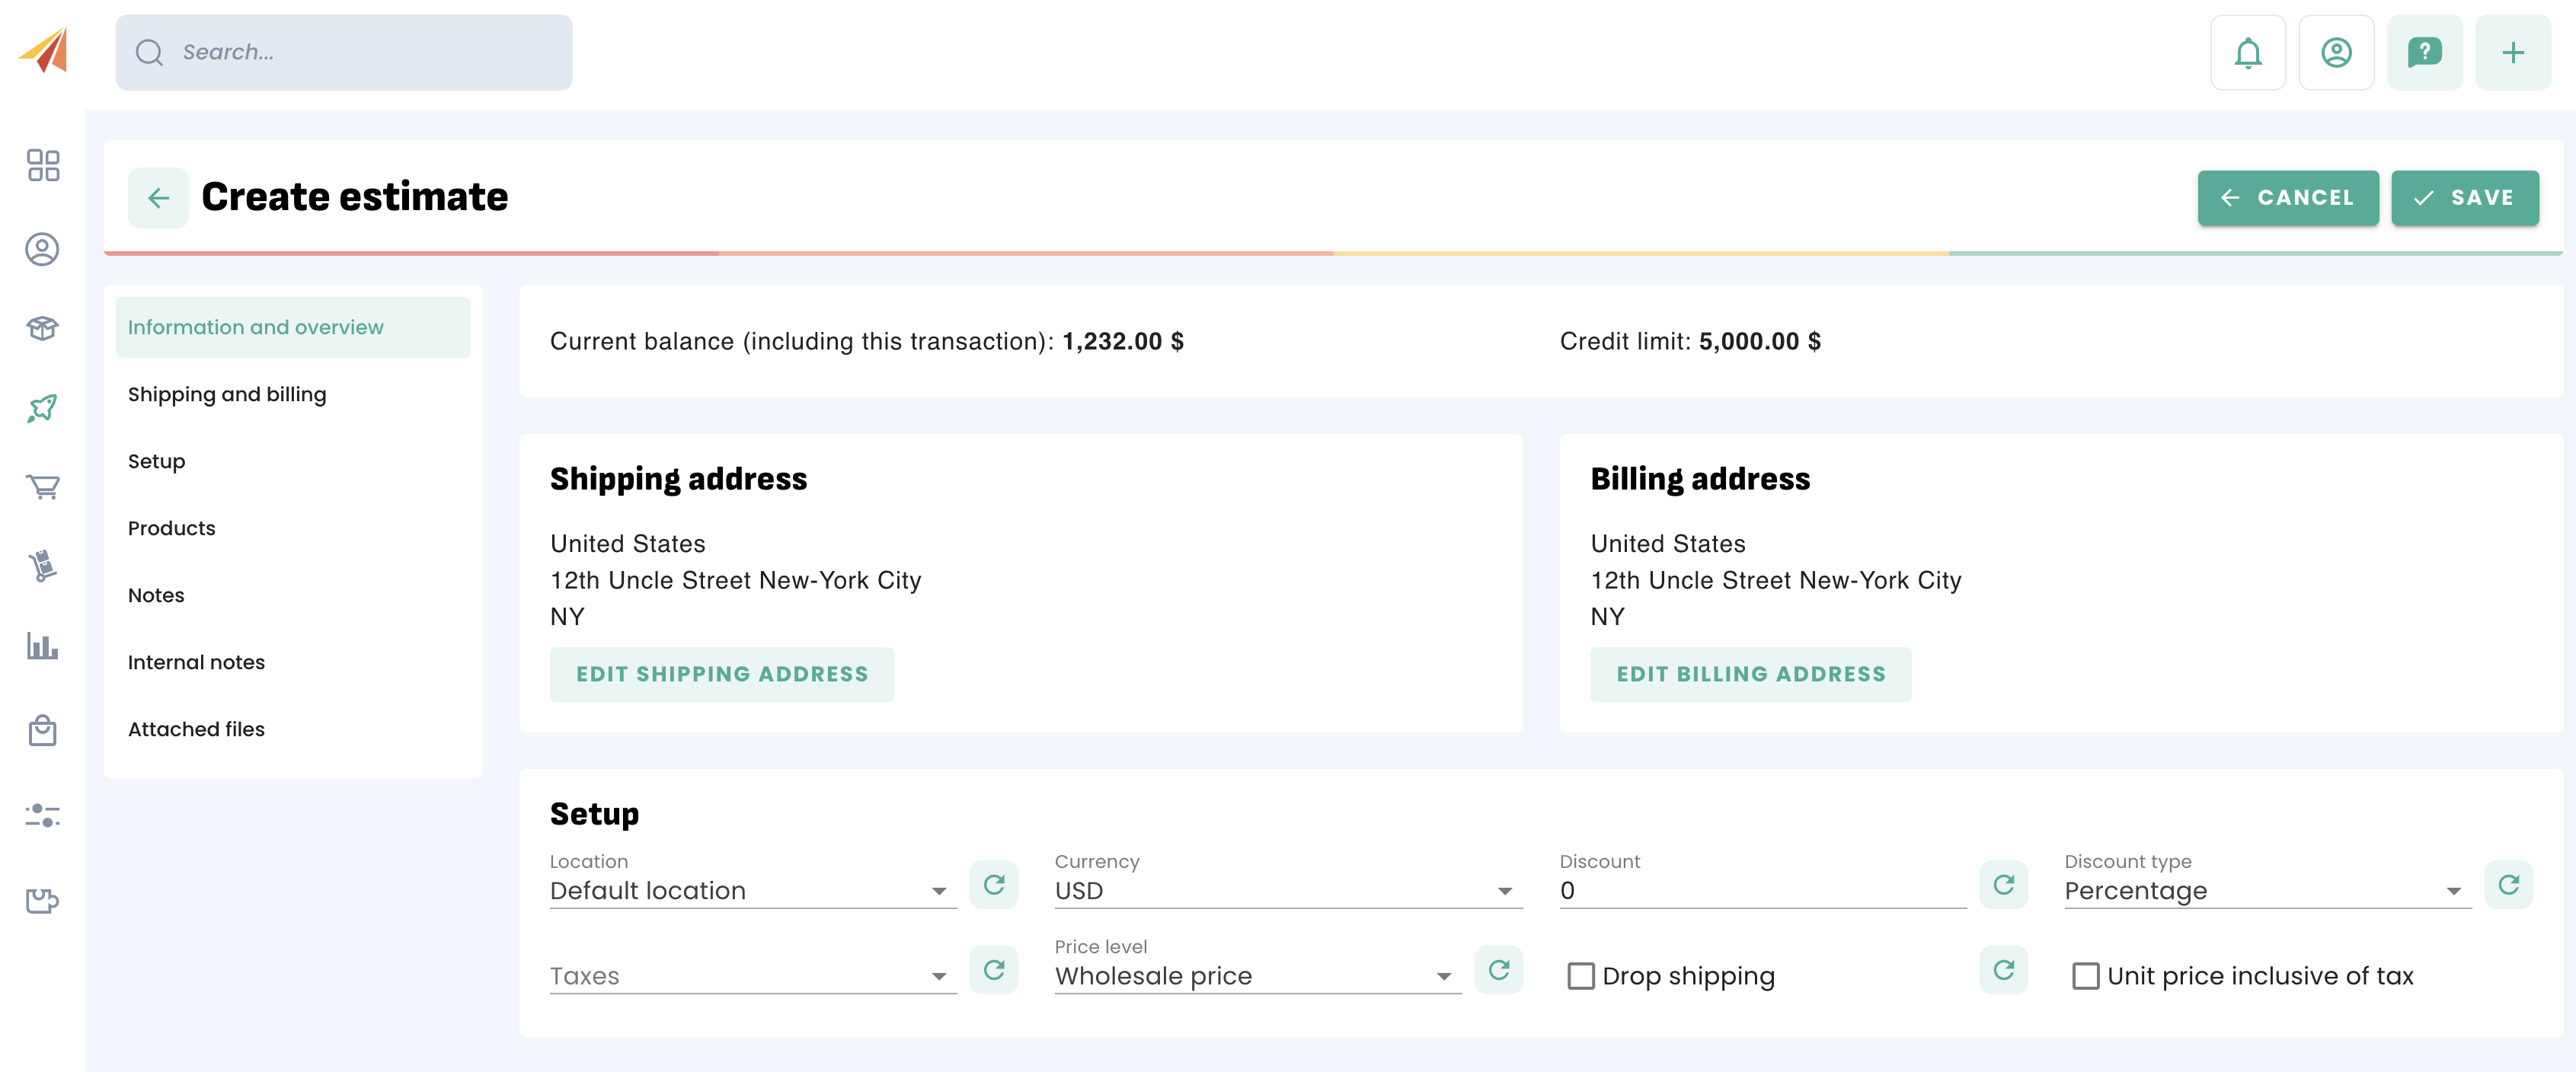Open the shopping cart sidebar icon
Viewport: 2576px width, 1072px height.
click(43, 487)
